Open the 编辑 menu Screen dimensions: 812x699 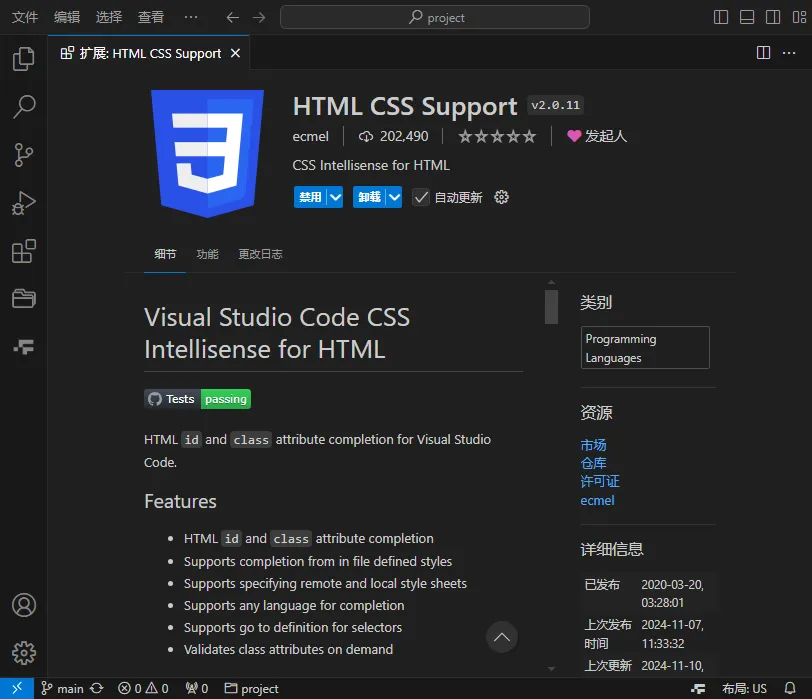click(67, 17)
